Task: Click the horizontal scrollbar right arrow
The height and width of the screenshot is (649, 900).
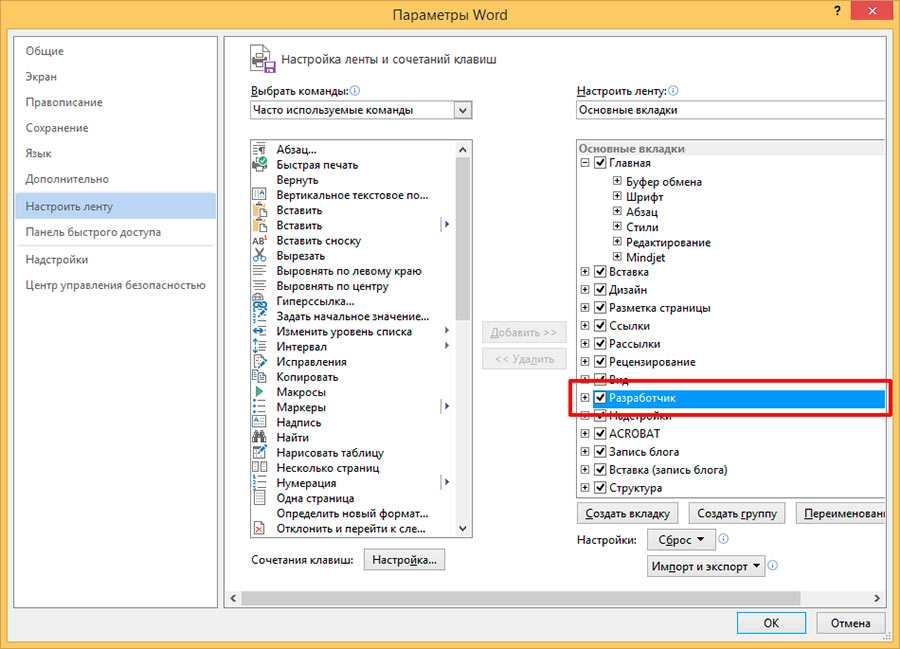Action: 877,598
